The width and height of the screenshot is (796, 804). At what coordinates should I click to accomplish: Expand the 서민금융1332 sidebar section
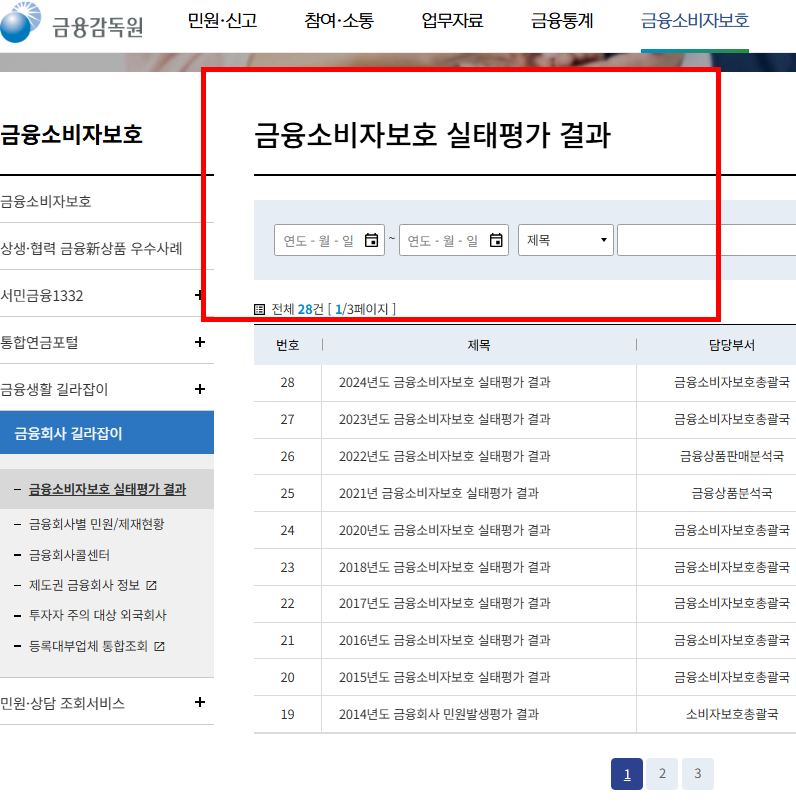point(200,295)
